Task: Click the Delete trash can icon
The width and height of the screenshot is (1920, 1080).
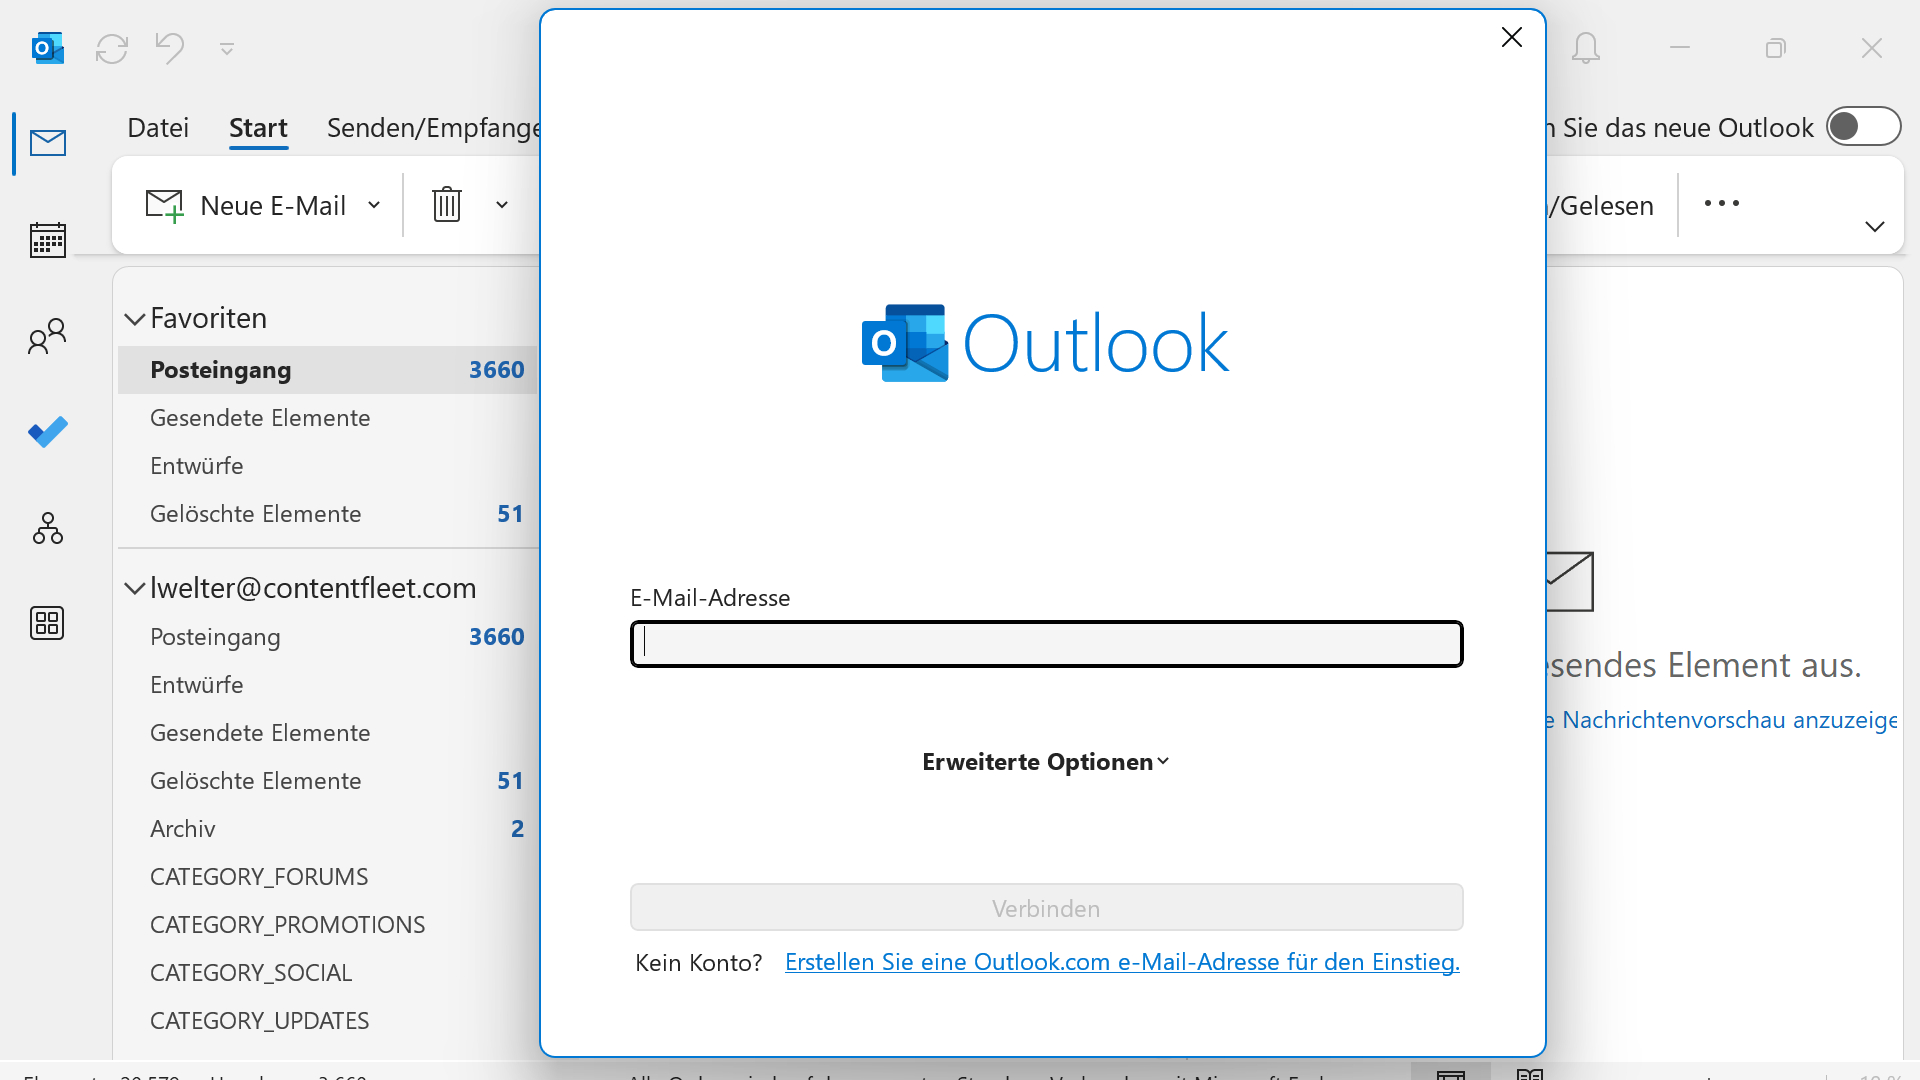Action: pos(447,204)
